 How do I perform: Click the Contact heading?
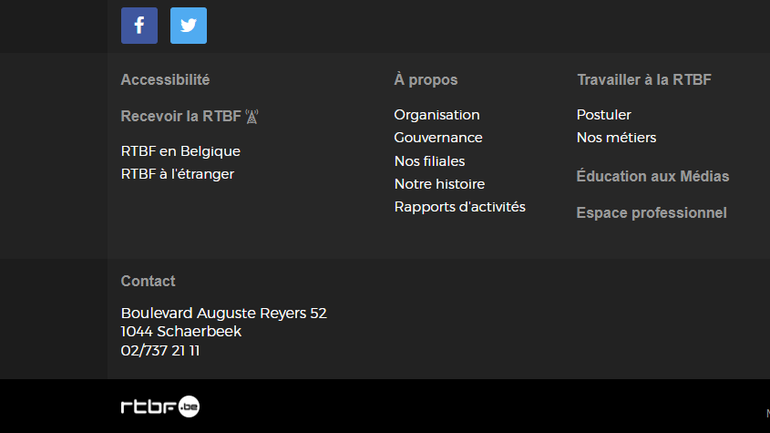[x=148, y=281]
